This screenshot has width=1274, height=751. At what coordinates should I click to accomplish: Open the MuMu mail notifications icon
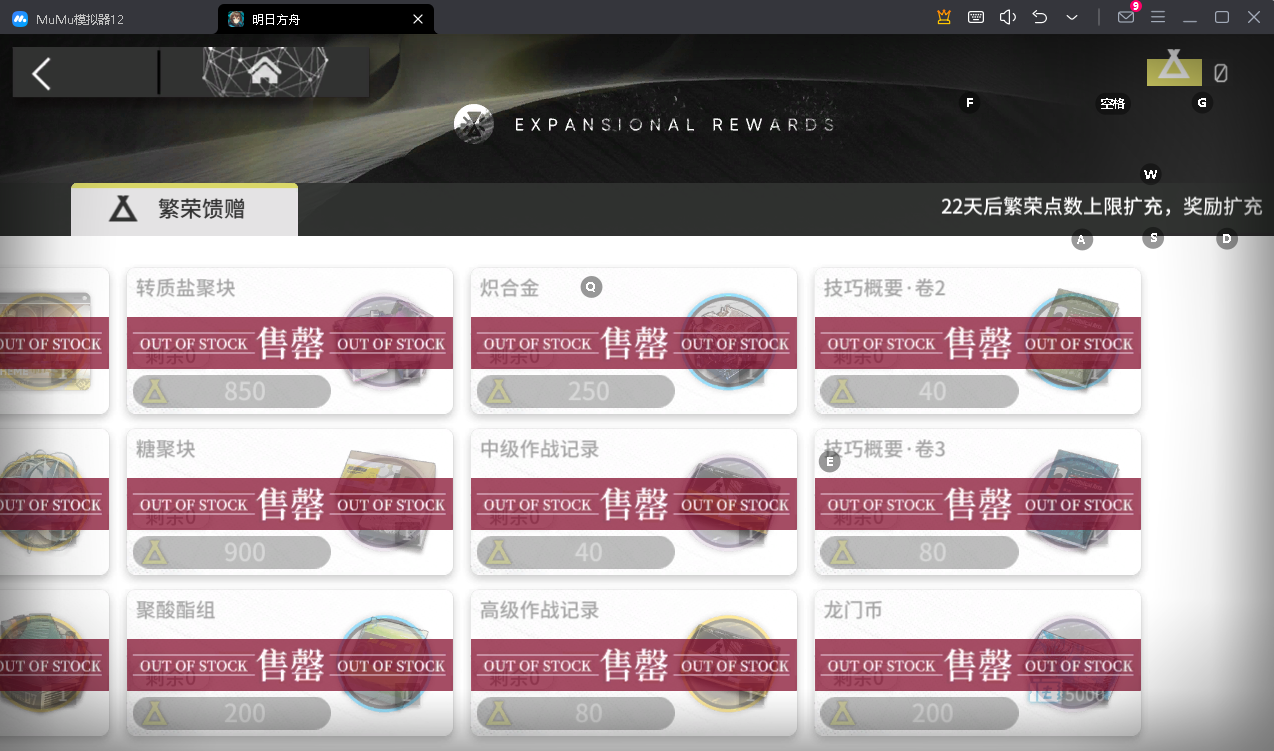[1127, 16]
